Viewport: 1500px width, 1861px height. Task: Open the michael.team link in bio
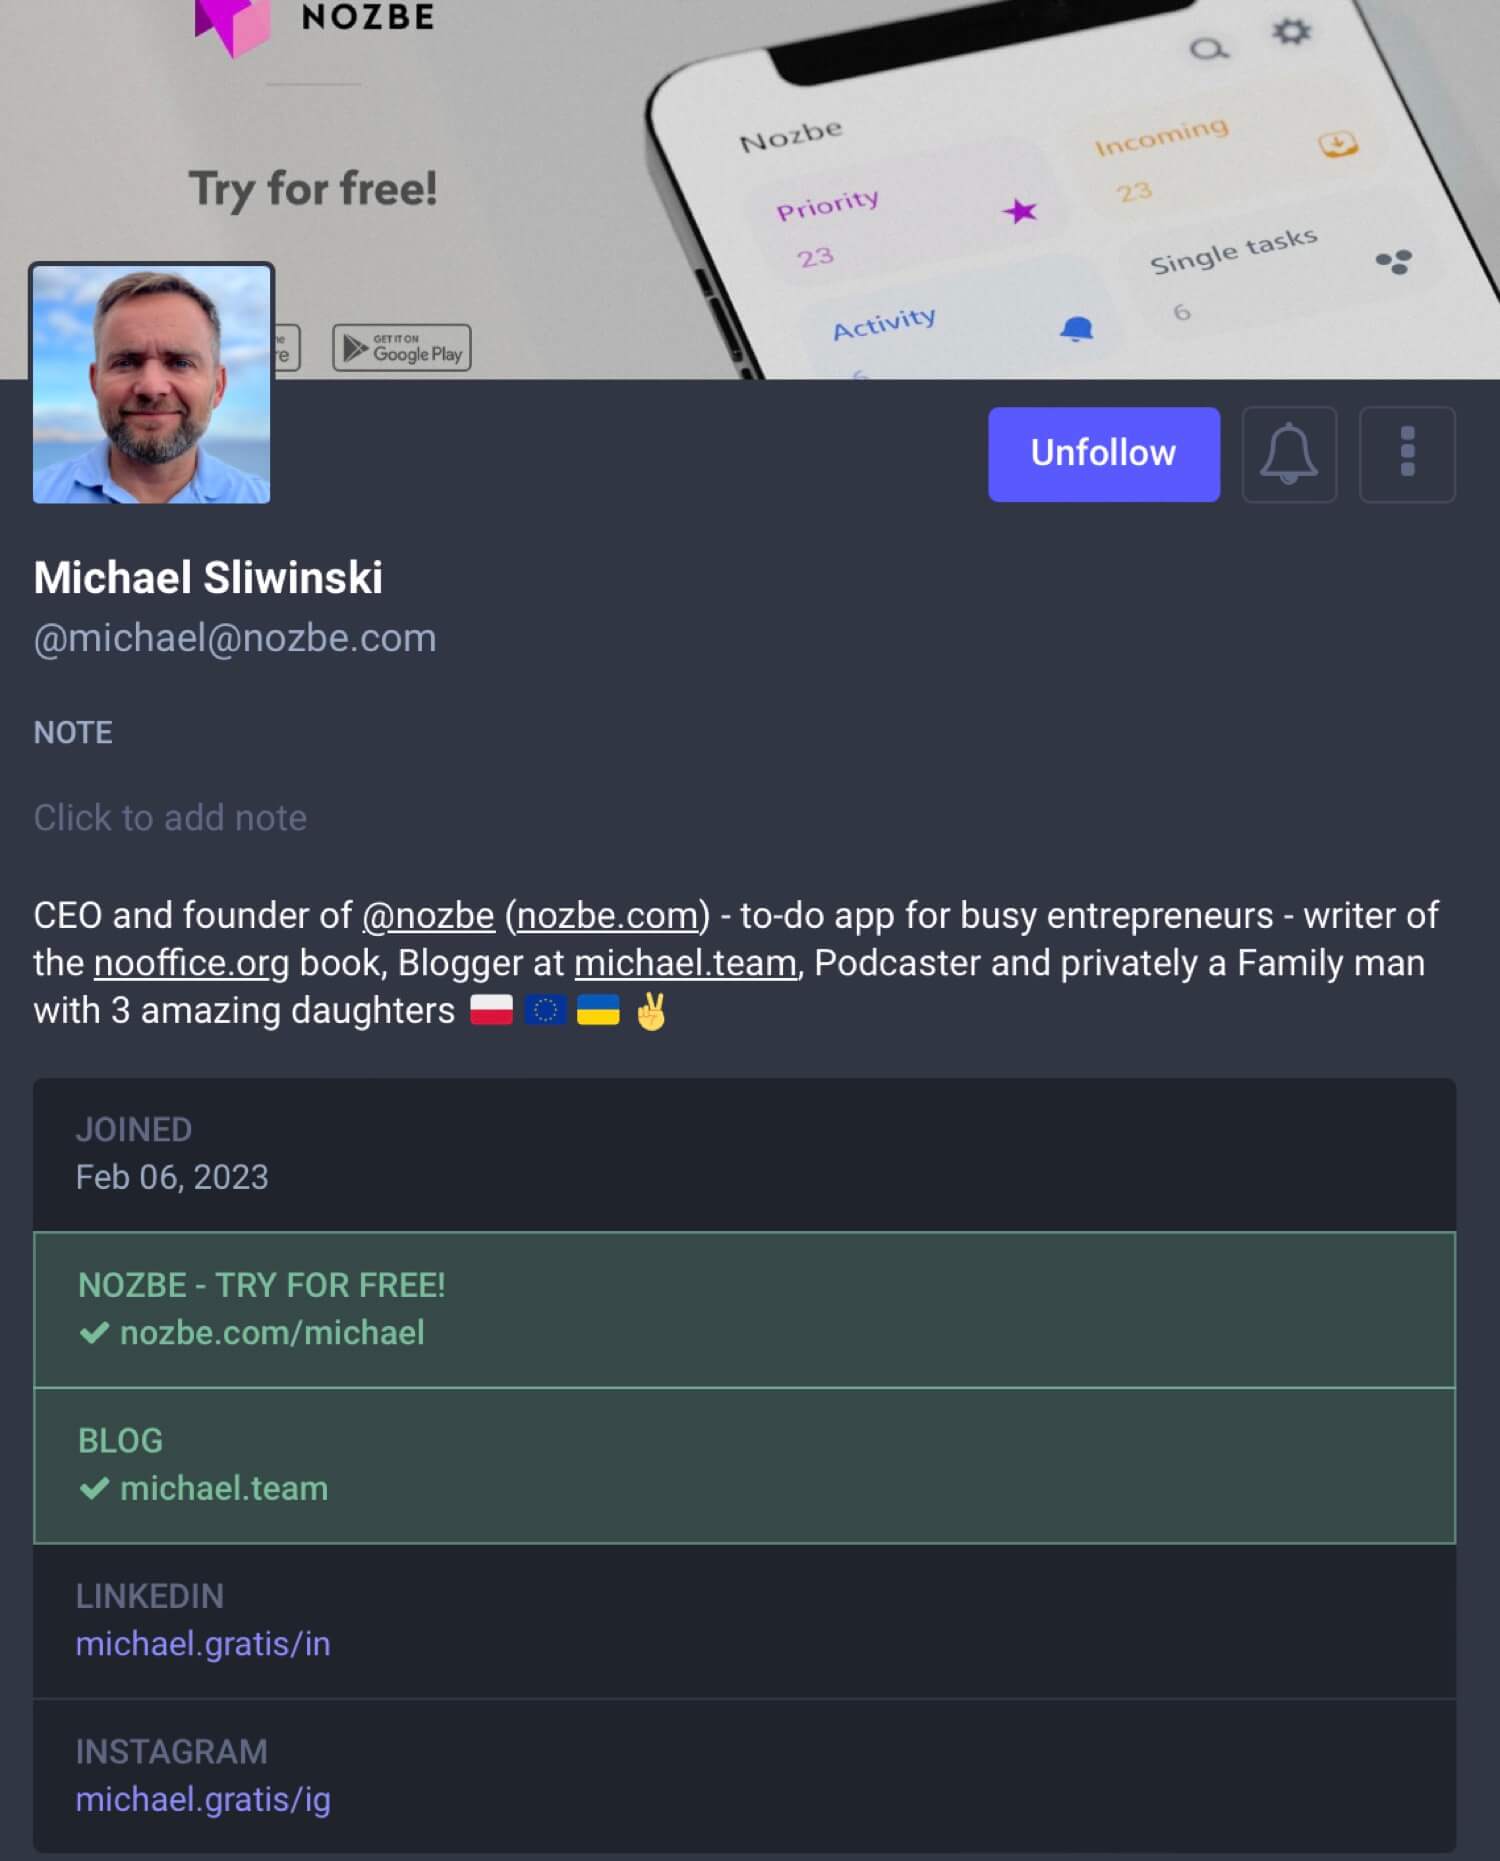(685, 963)
